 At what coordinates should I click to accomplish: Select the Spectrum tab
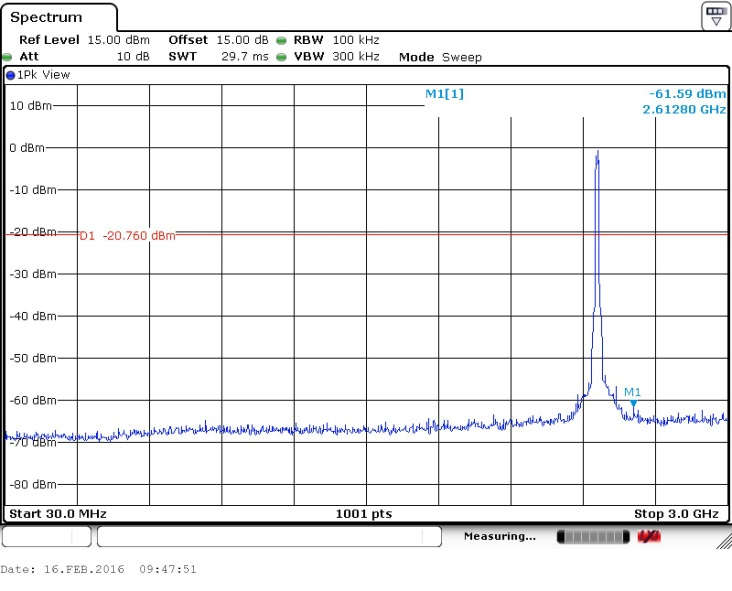[x=58, y=18]
